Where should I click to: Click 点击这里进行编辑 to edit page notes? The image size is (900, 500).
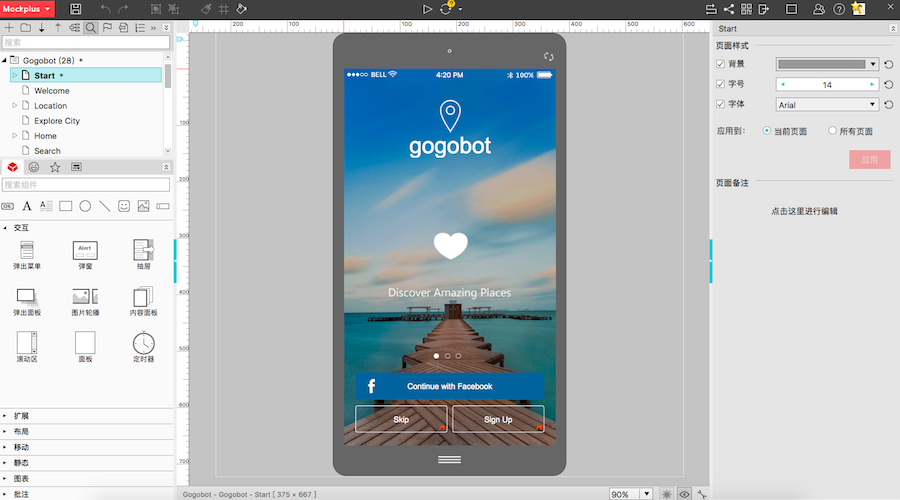coord(804,211)
